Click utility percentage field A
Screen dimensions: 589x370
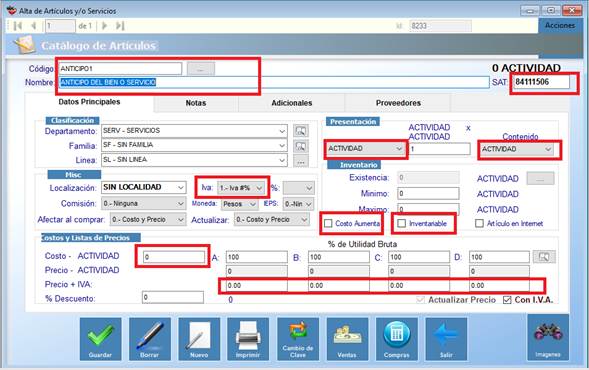tap(257, 257)
